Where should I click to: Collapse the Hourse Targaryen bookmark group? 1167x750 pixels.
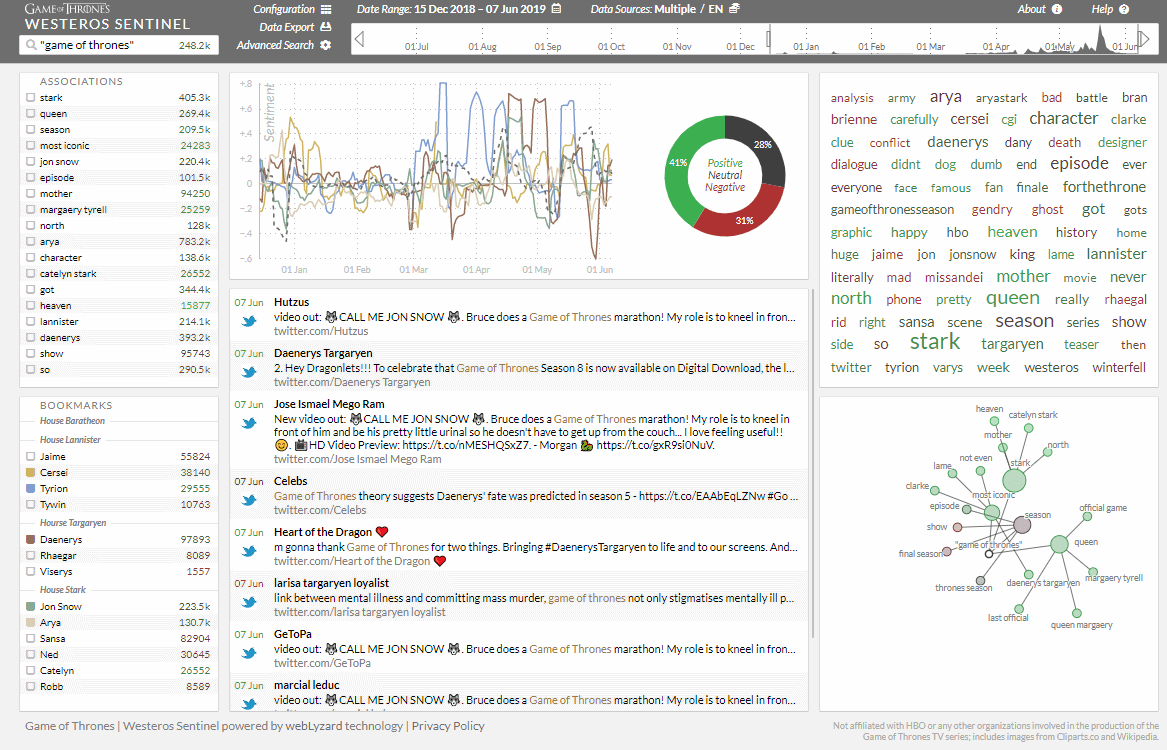coord(73,523)
